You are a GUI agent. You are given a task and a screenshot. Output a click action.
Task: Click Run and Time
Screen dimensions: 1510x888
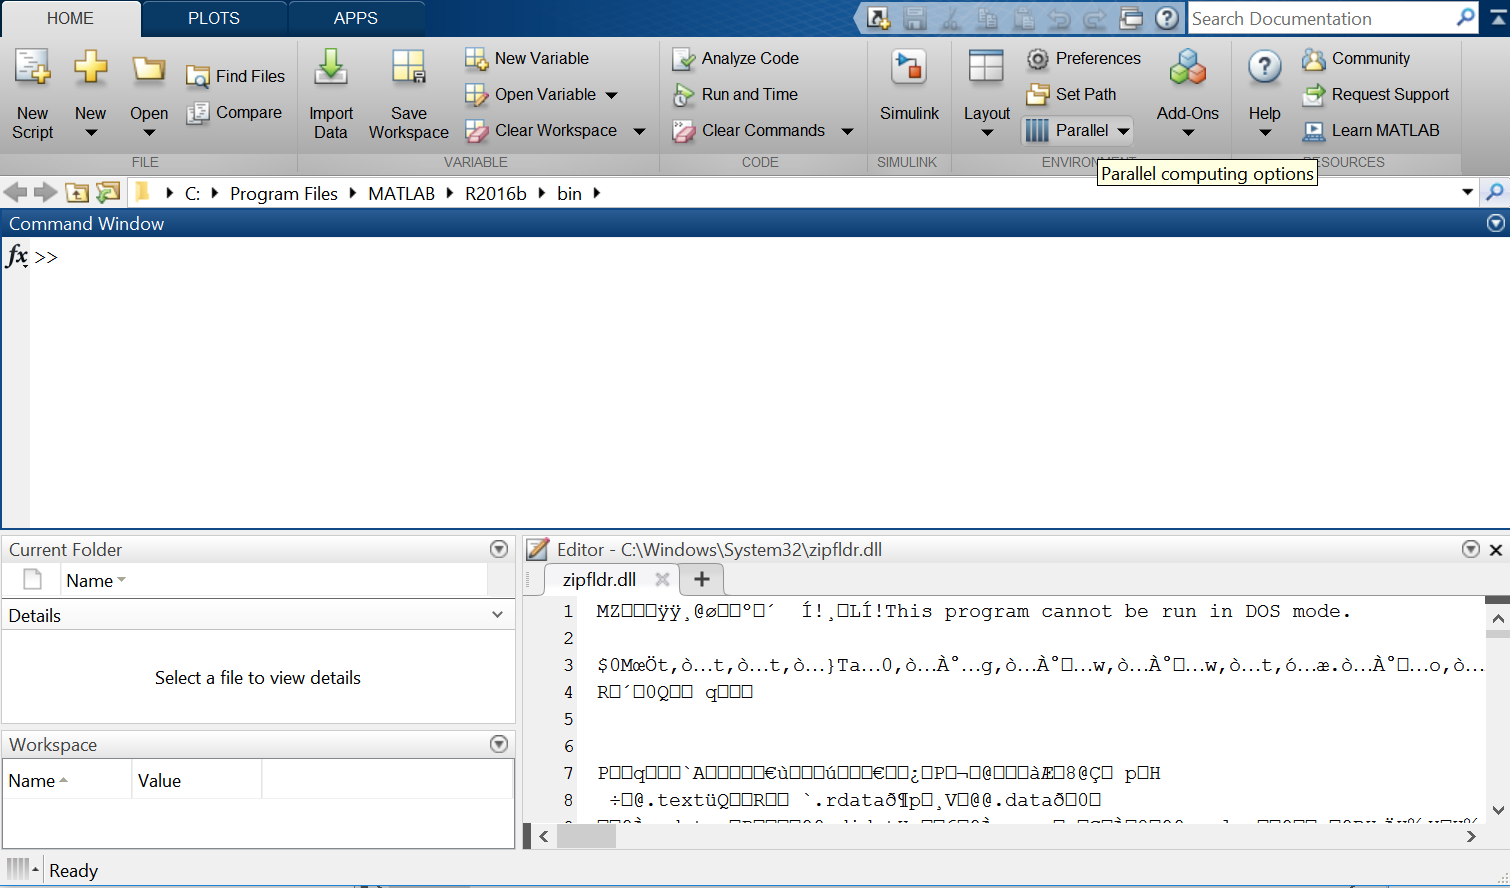[x=736, y=94]
